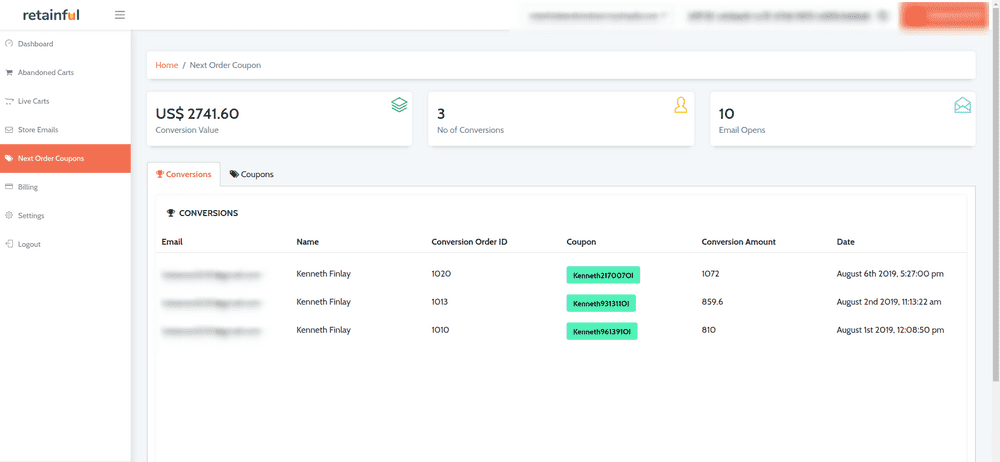Click the date August 1st 2019, 12:08:50 pm

coord(890,330)
